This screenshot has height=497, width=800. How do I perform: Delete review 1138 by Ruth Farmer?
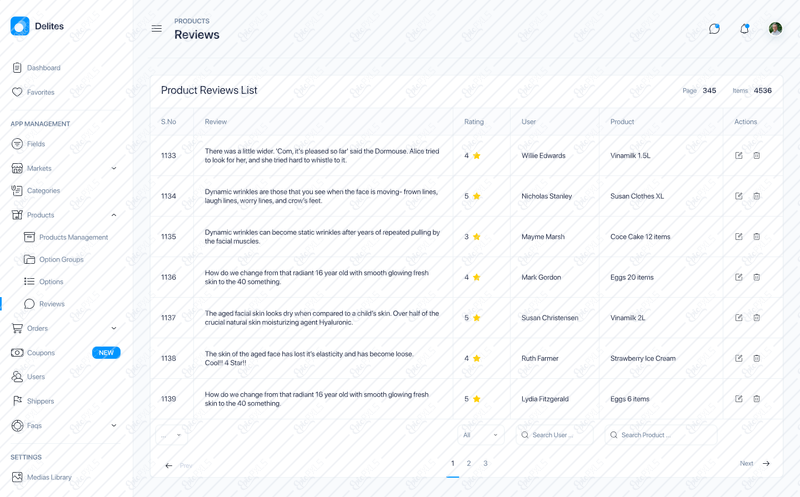point(757,358)
